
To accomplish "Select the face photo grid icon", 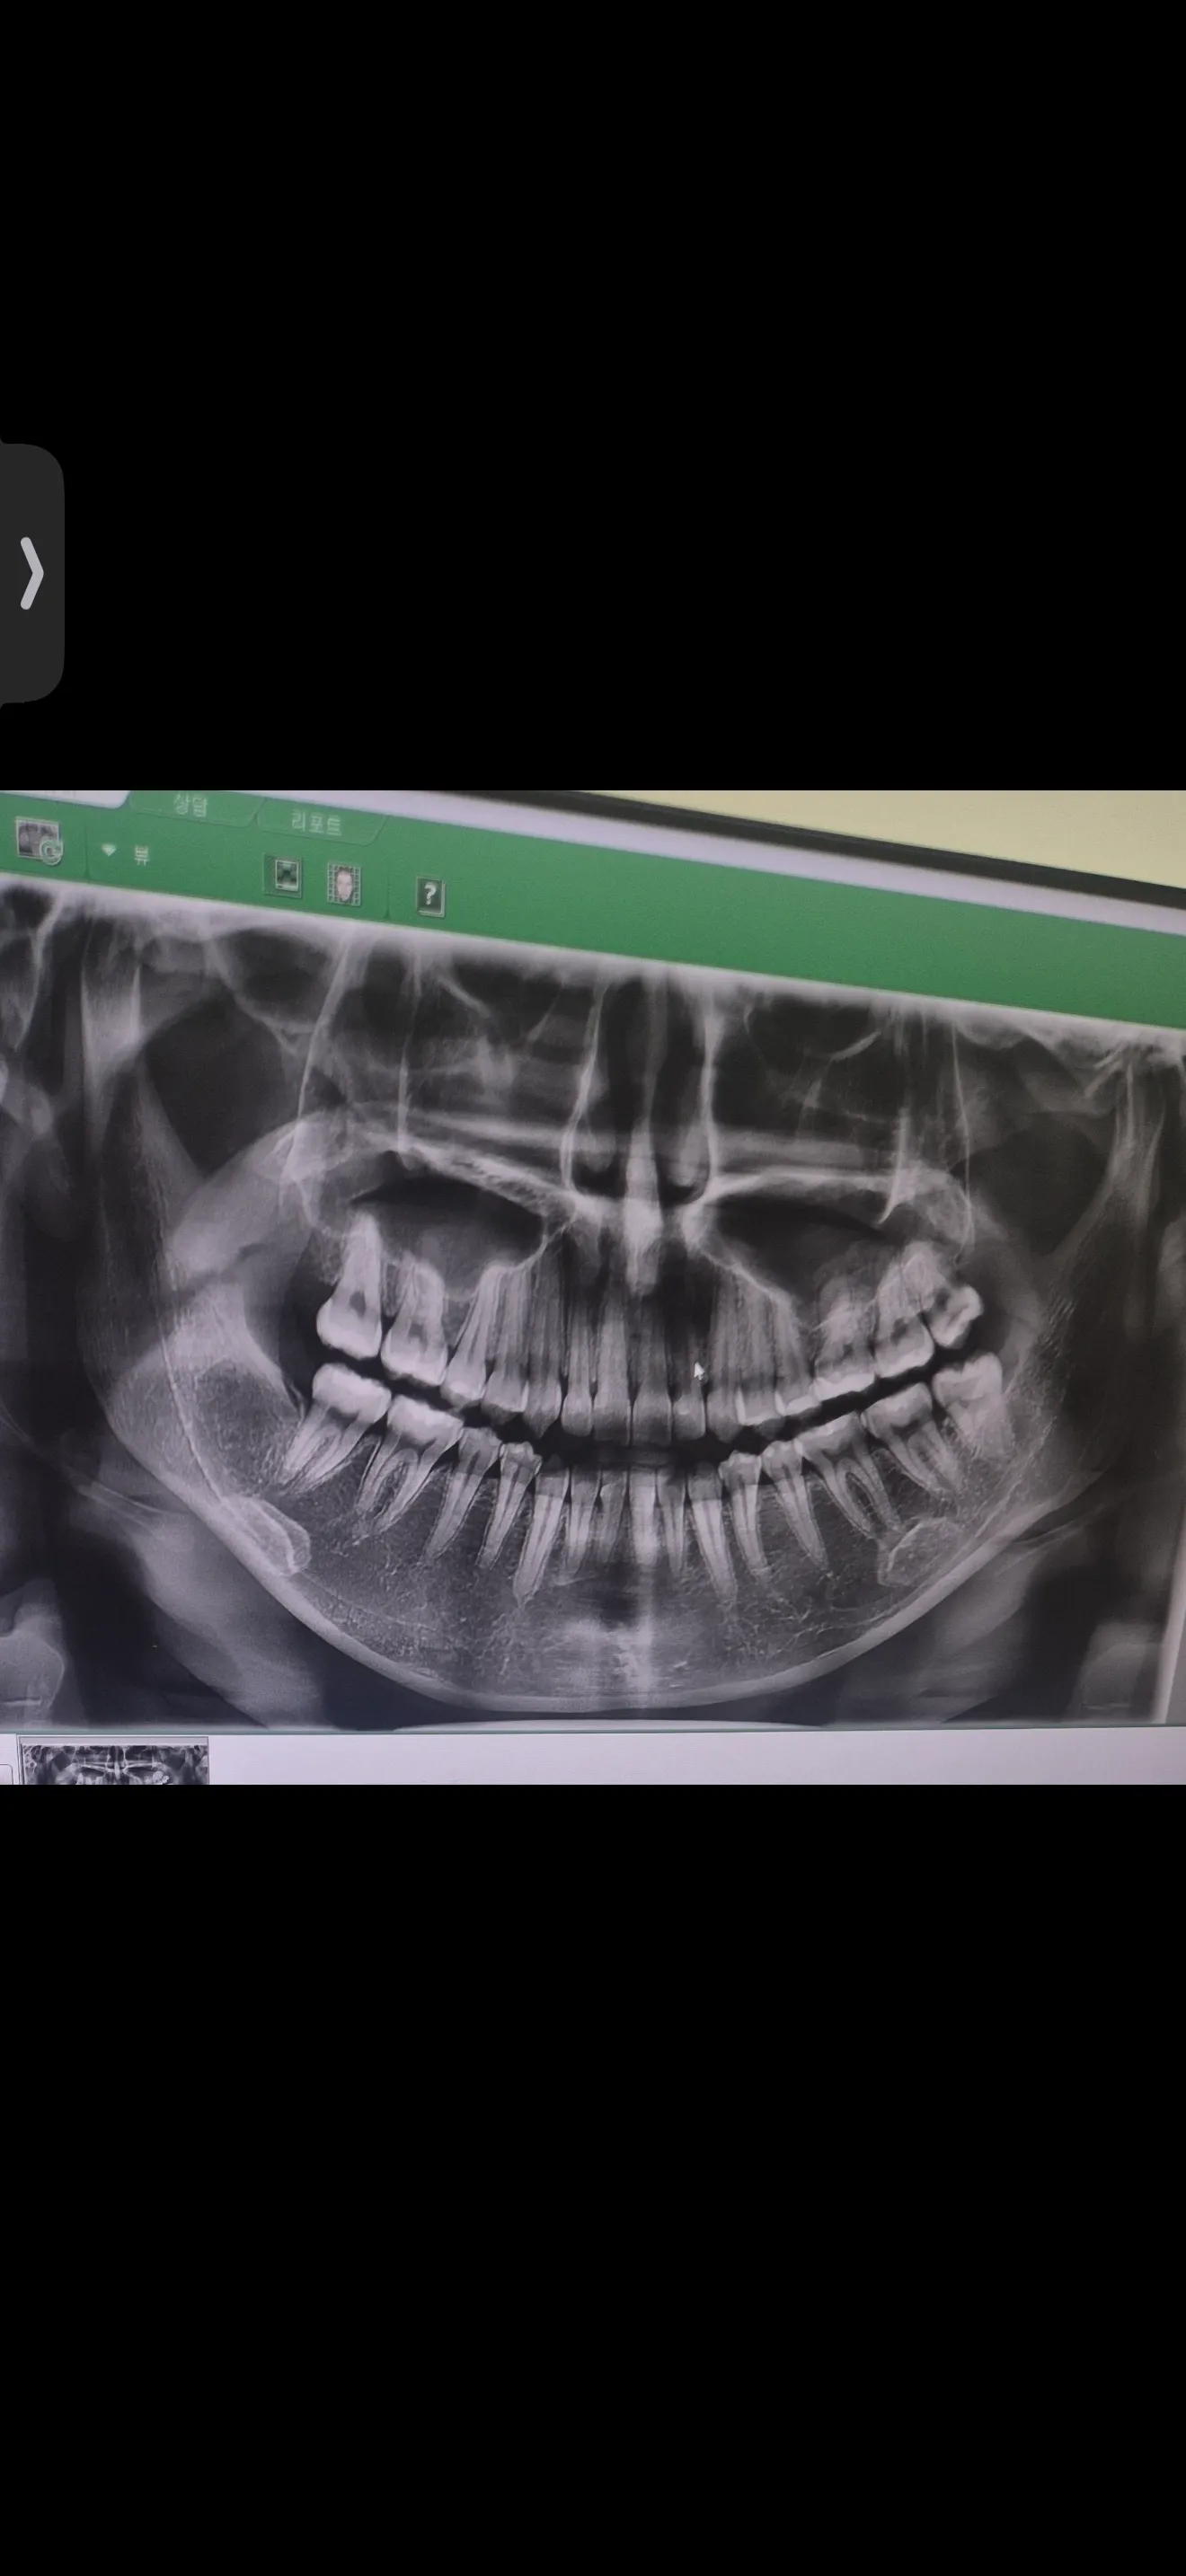I will tap(344, 884).
